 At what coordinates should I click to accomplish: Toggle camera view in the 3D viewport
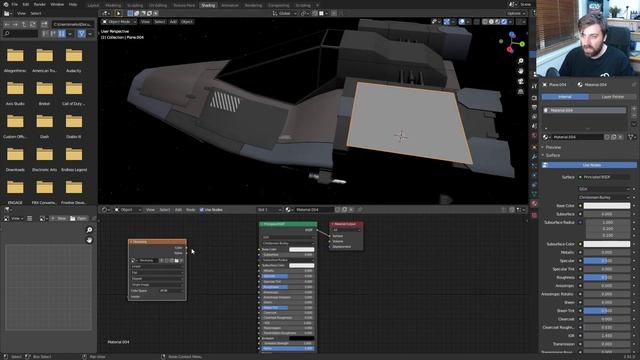pos(521,82)
